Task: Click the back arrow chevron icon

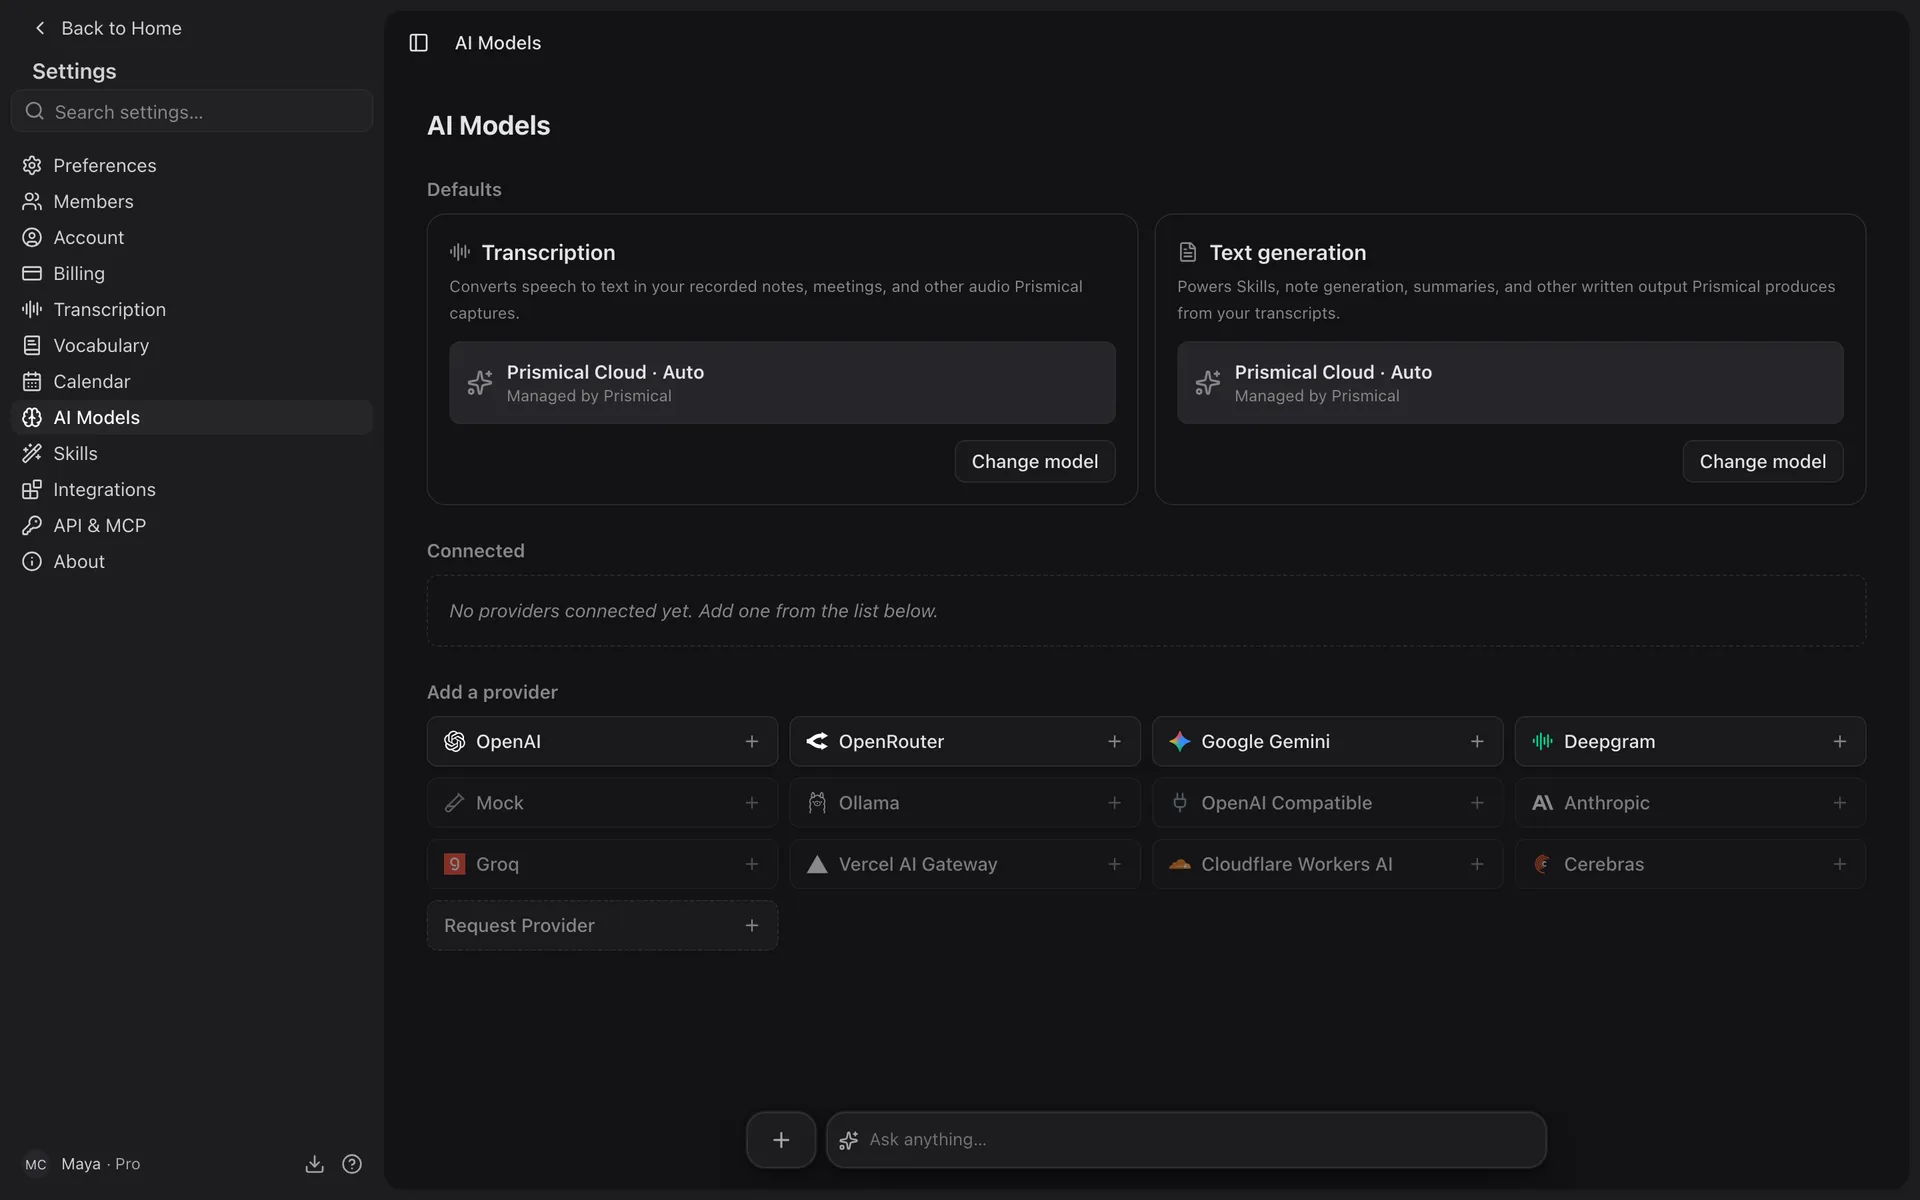Action: tap(40, 28)
